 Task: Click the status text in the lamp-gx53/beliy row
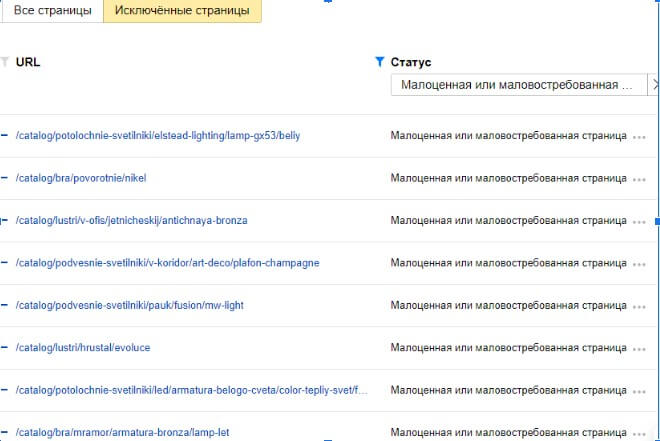point(508,135)
